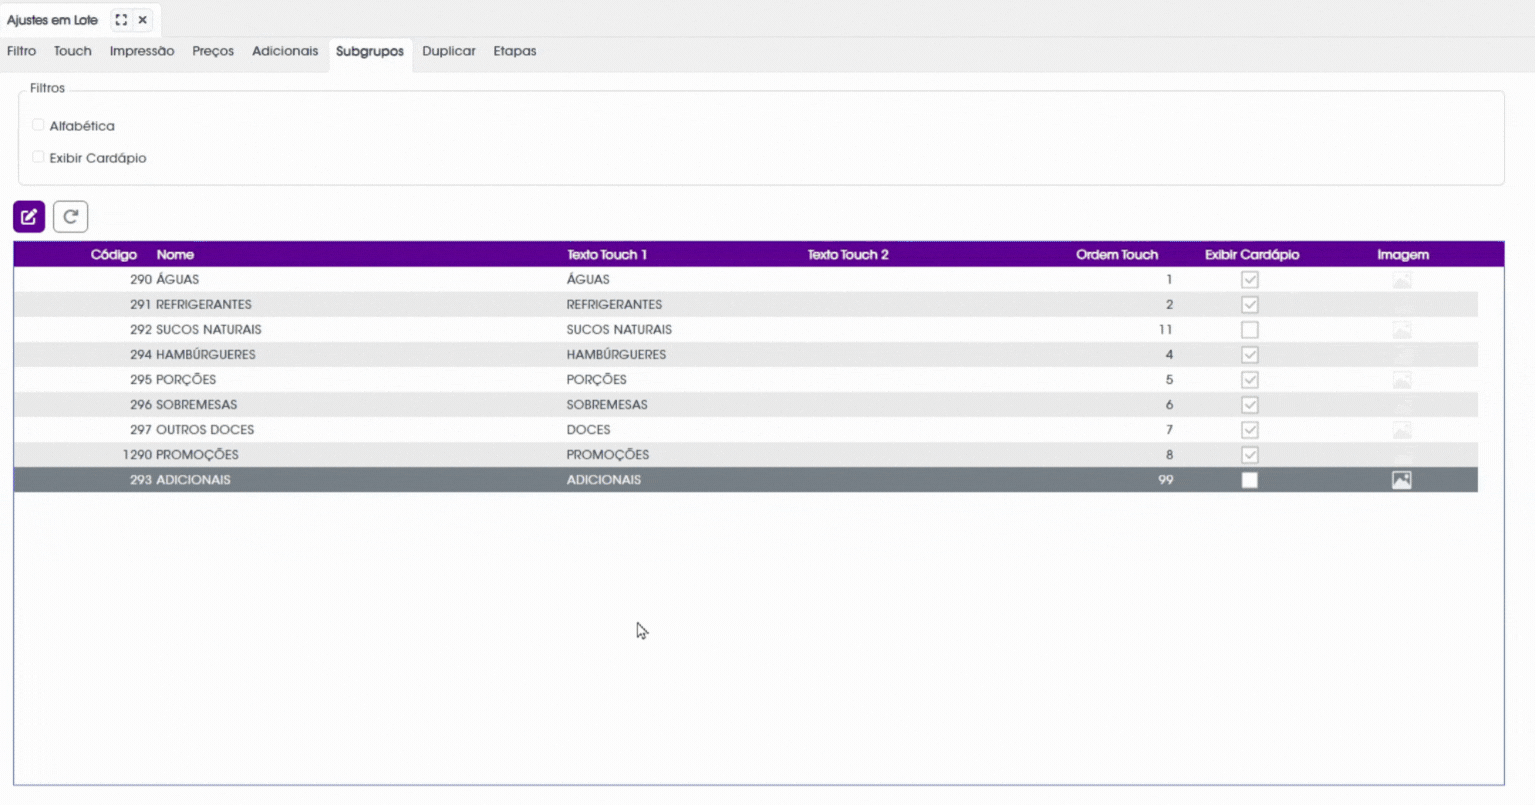Click PROMOÇÕES under Texto Touch 1
Viewport: 1535px width, 805px height.
608,455
